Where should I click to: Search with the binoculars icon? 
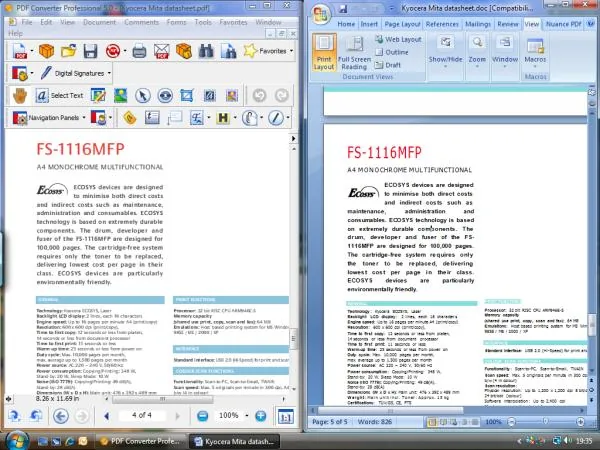206,51
